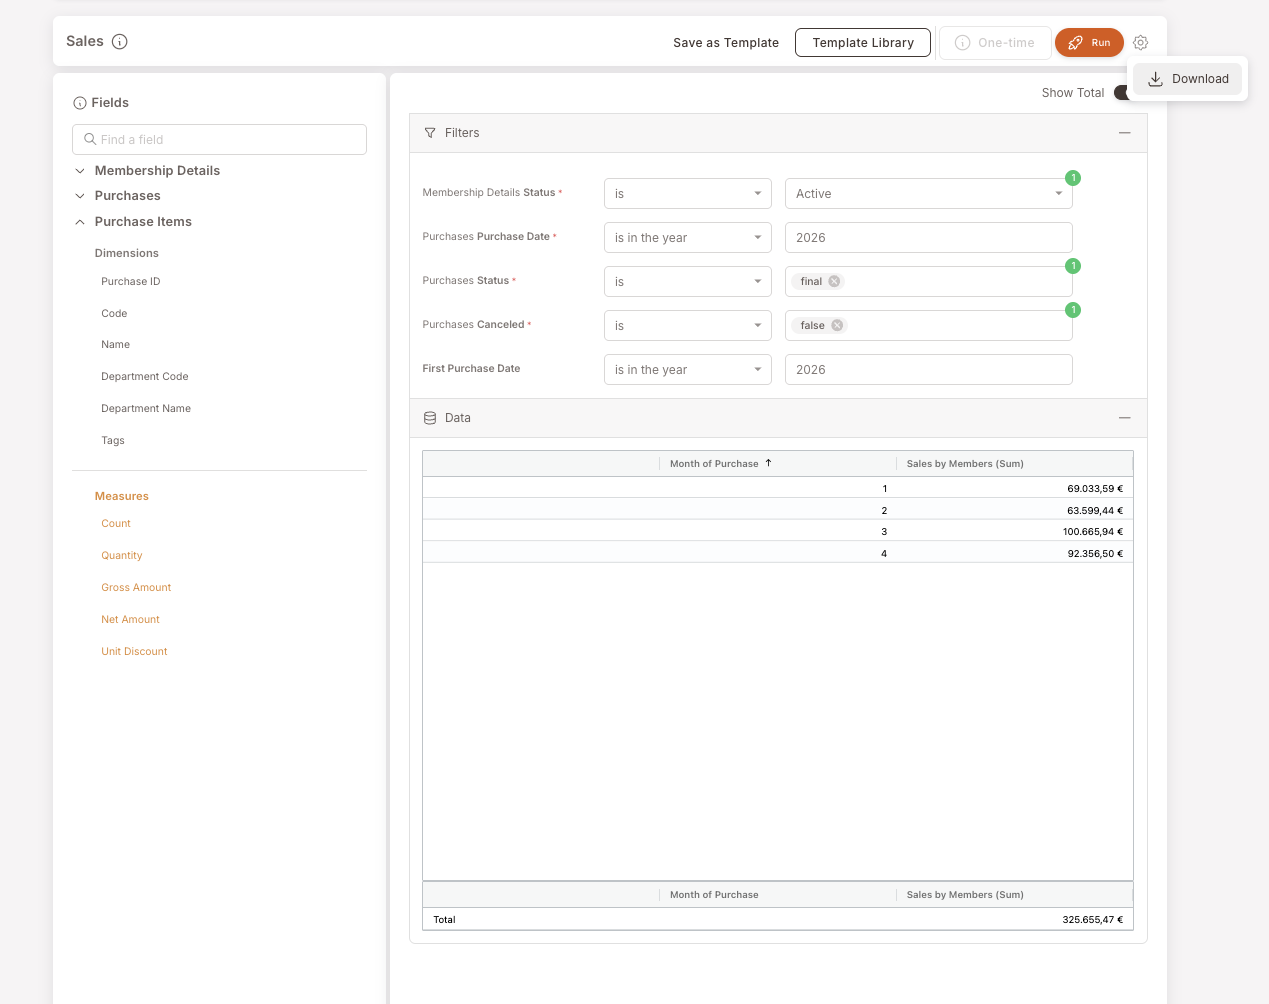This screenshot has width=1269, height=1004.
Task: Click the green badge on Membership Details Status
Action: [x=1073, y=178]
